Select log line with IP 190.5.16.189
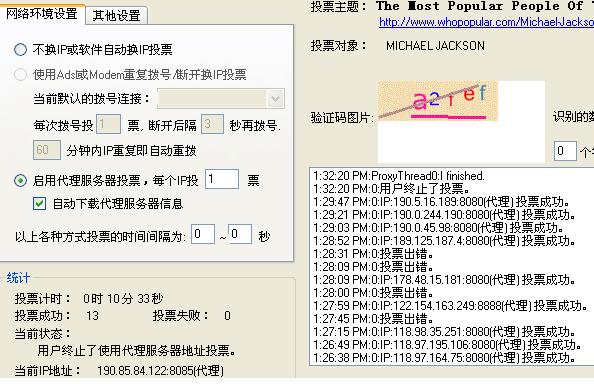The height and width of the screenshot is (384, 594). (442, 202)
